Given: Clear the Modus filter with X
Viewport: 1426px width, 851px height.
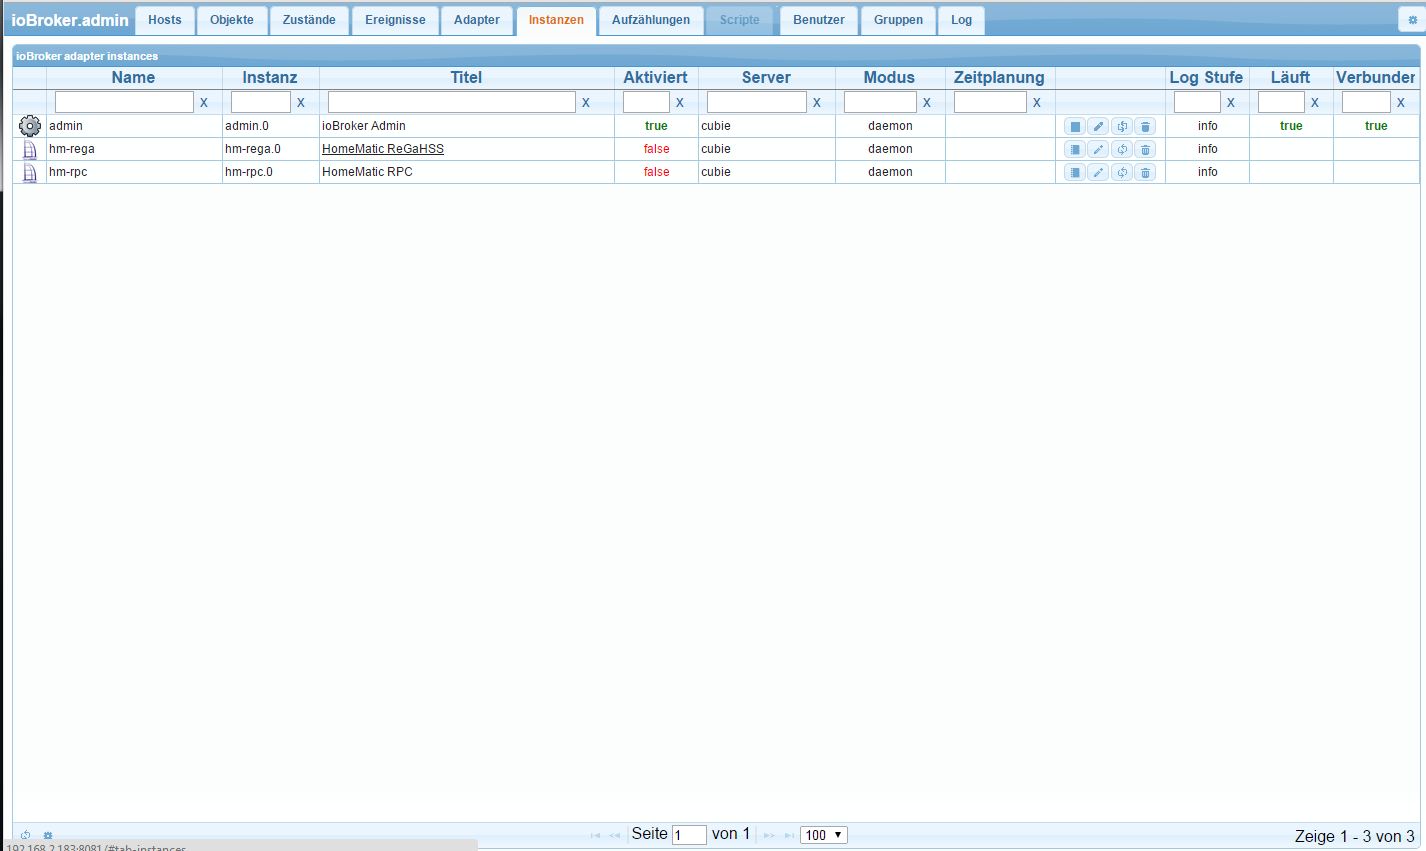Looking at the screenshot, I should [x=927, y=103].
